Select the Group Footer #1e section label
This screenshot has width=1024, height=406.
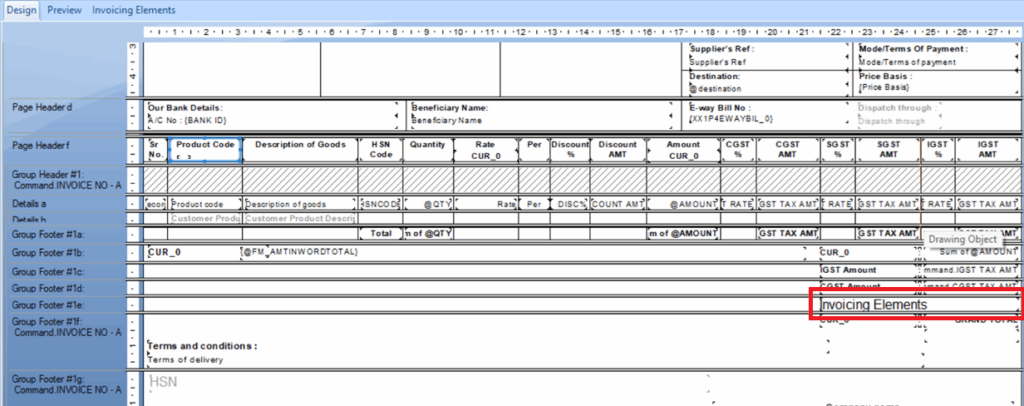(x=48, y=305)
